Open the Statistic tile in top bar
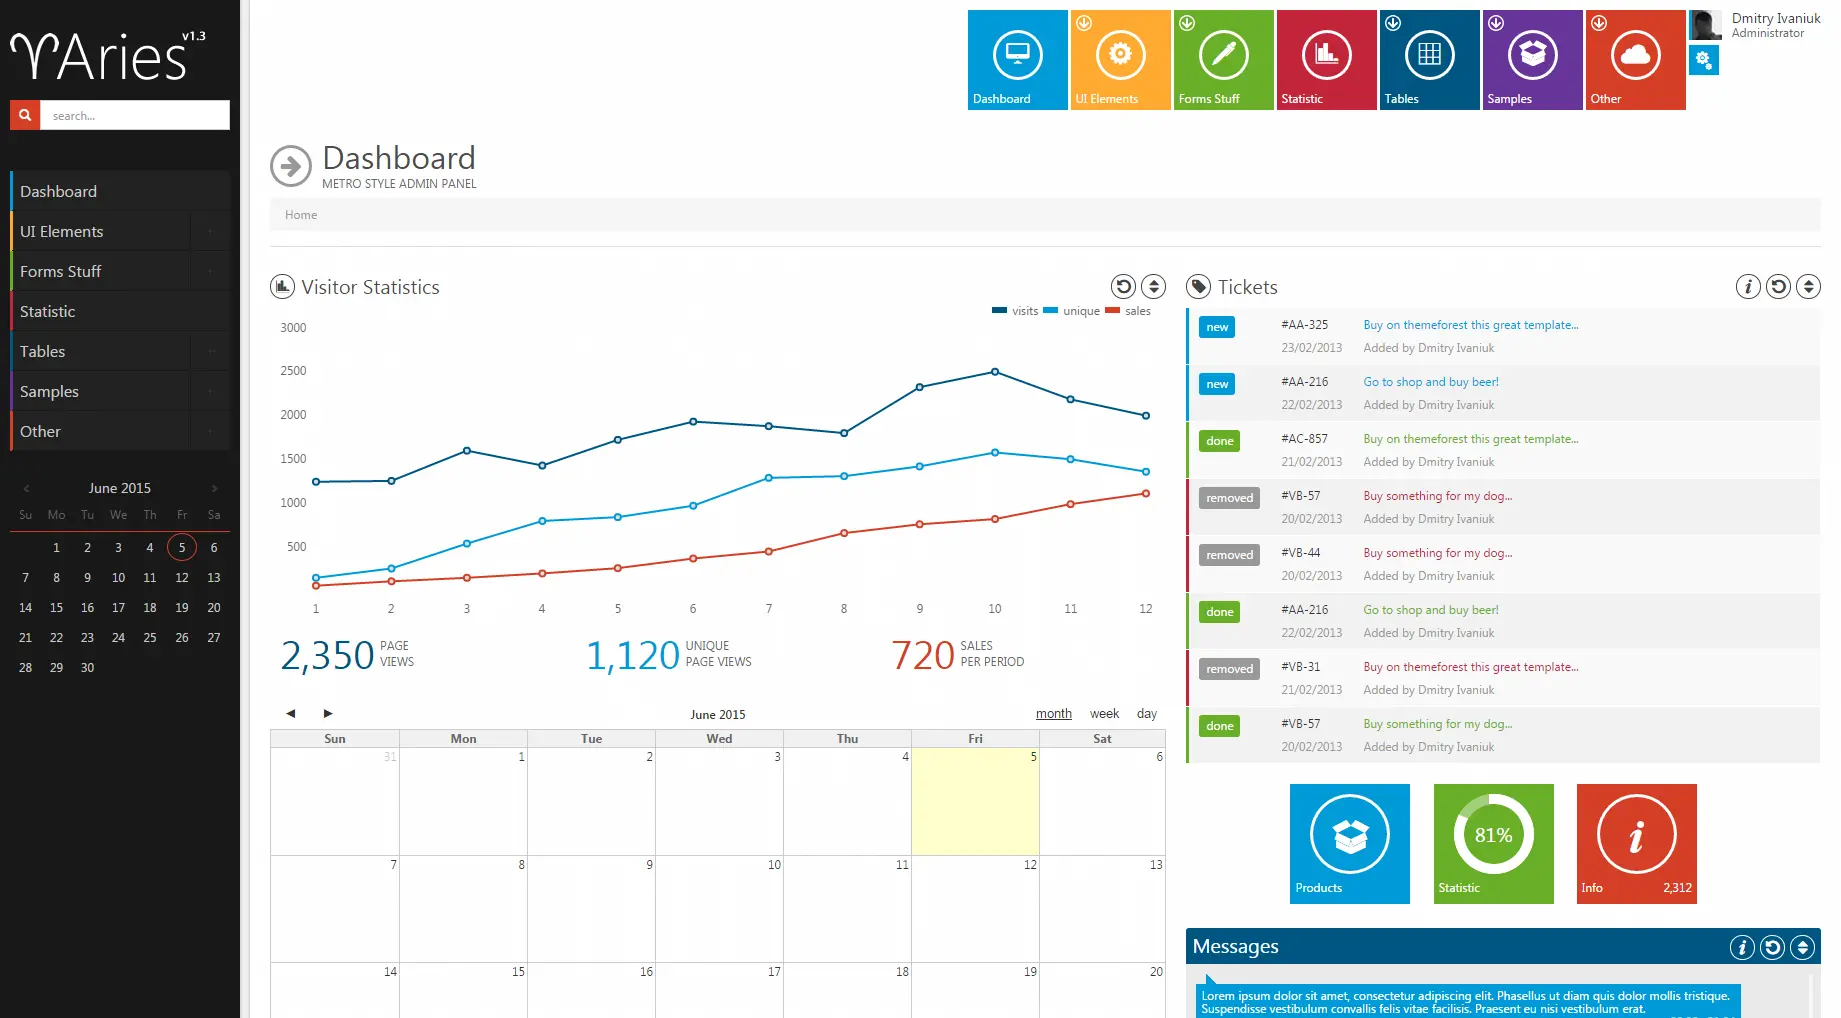This screenshot has width=1841, height=1018. tap(1326, 60)
